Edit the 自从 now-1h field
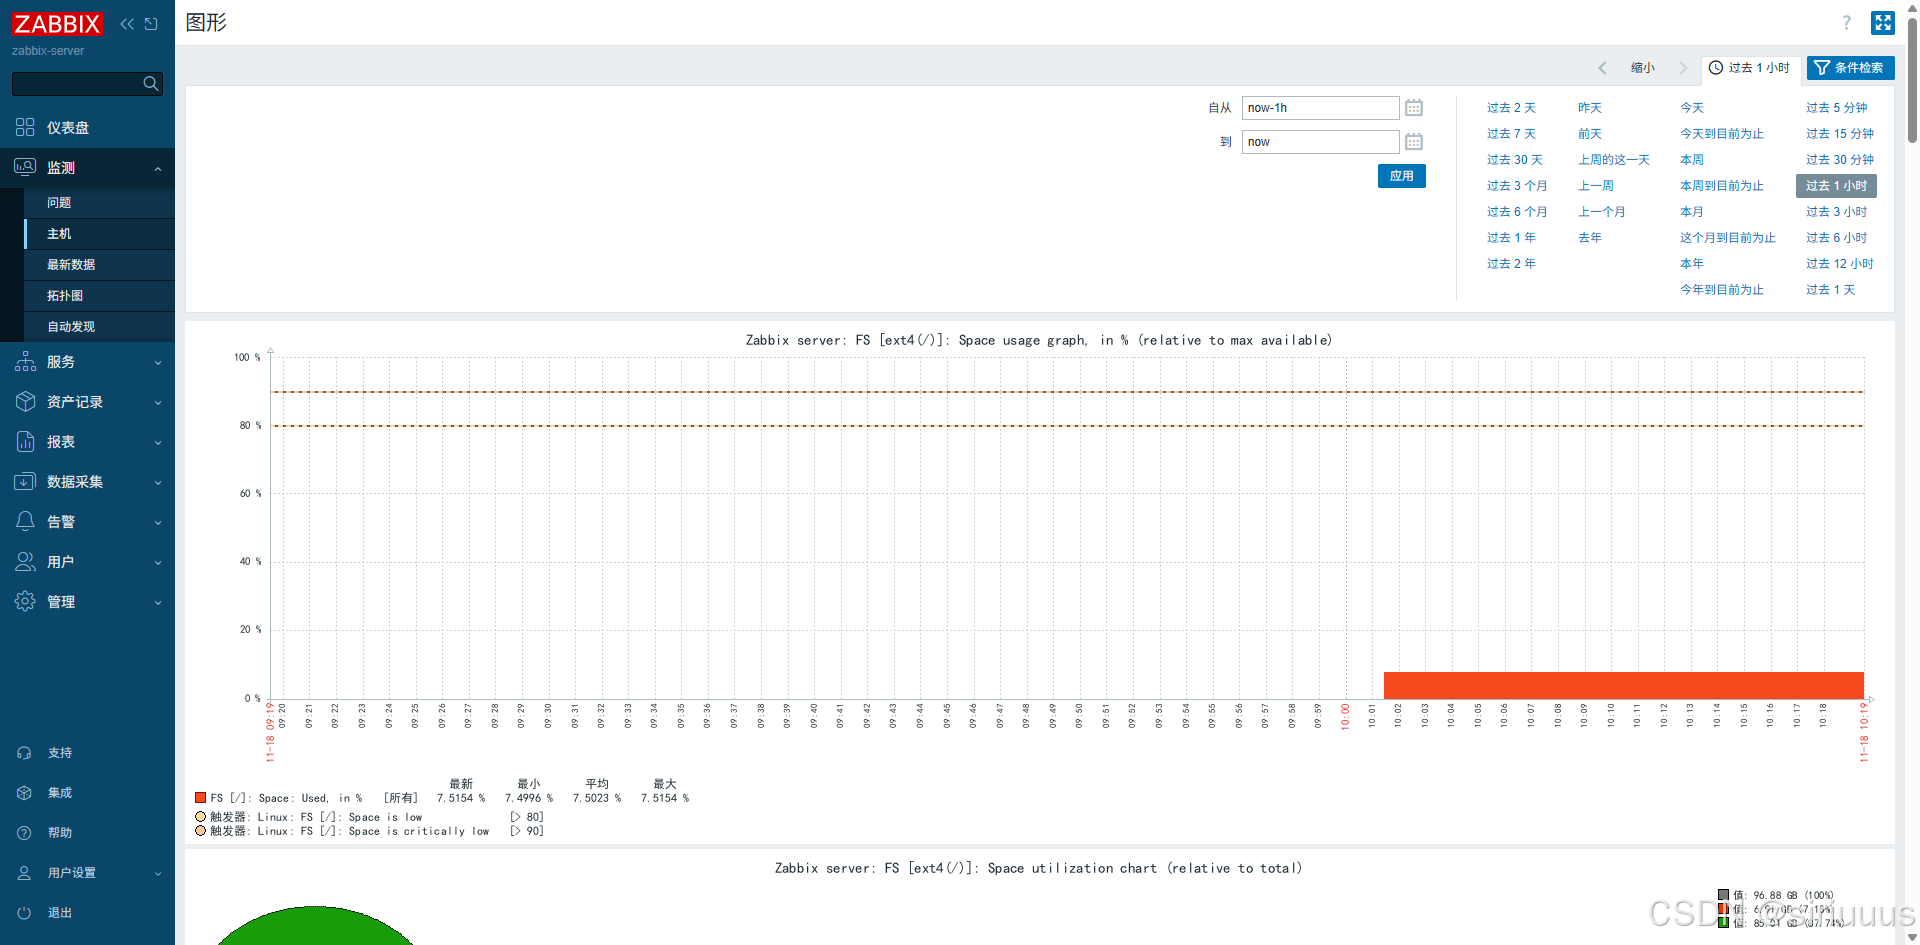The image size is (1920, 945). pyautogui.click(x=1320, y=108)
